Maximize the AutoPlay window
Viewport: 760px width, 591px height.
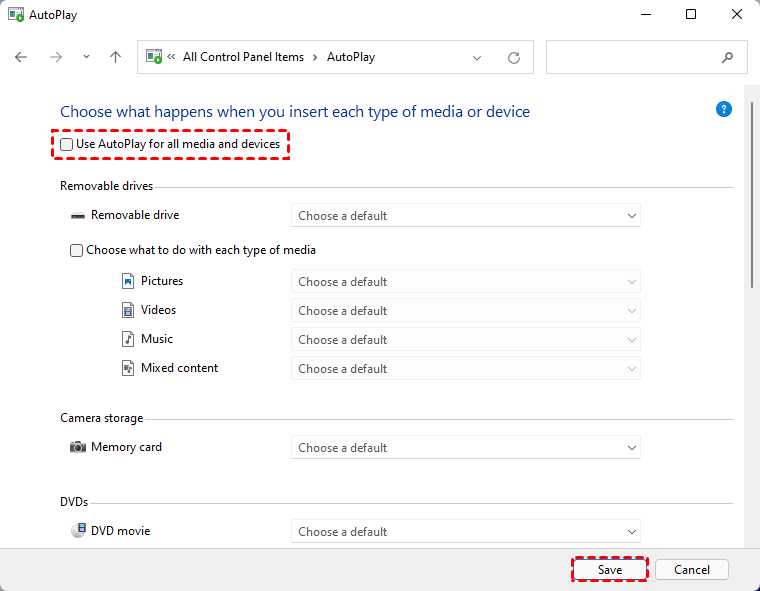[x=691, y=15]
